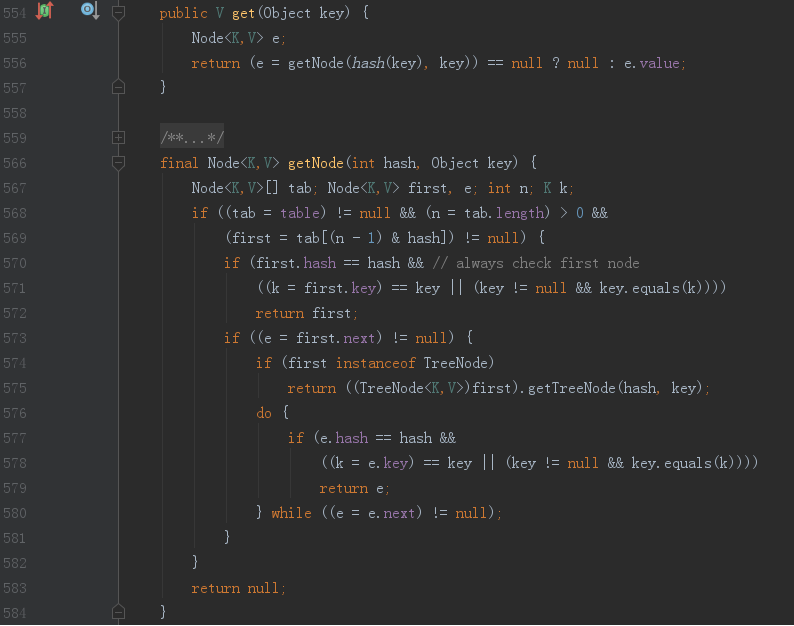Click the fold end marker on line 557

pyautogui.click(x=118, y=87)
